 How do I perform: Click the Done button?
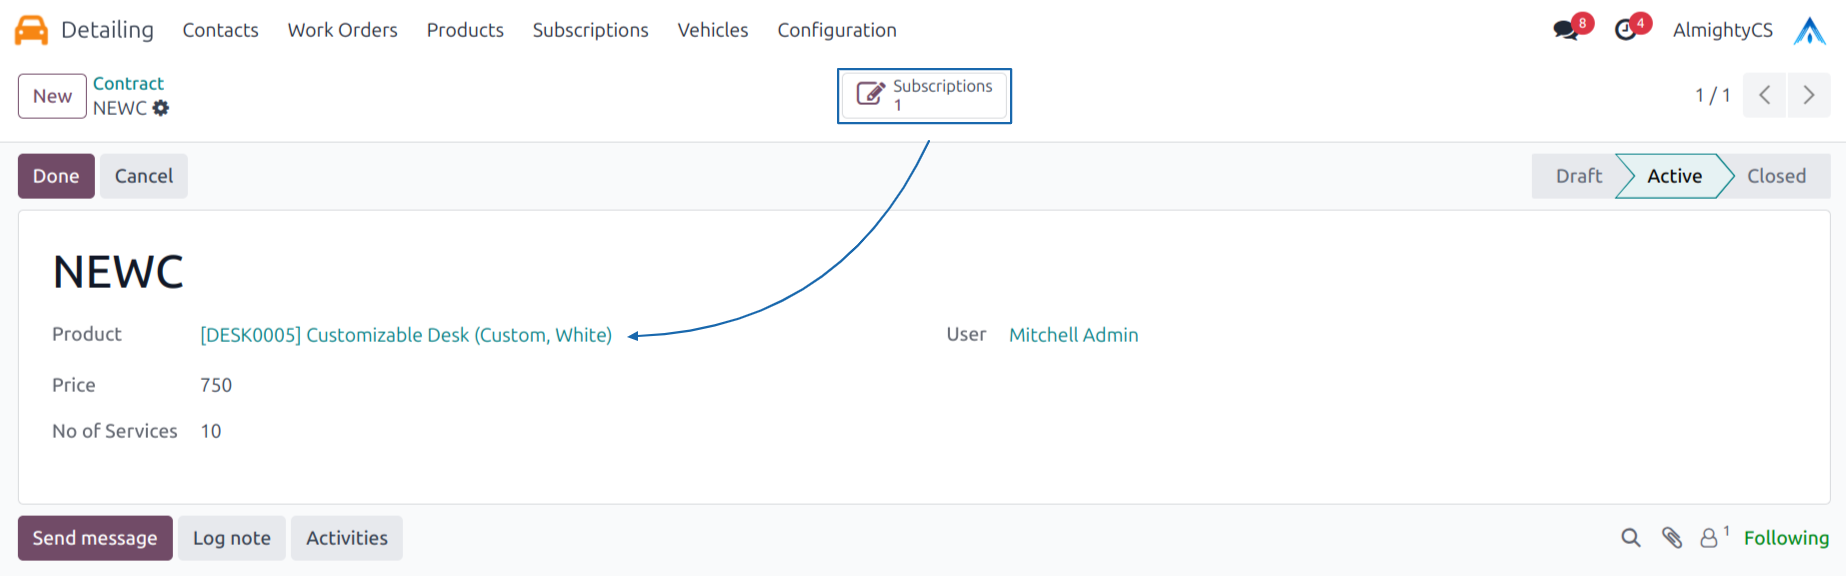pyautogui.click(x=55, y=176)
